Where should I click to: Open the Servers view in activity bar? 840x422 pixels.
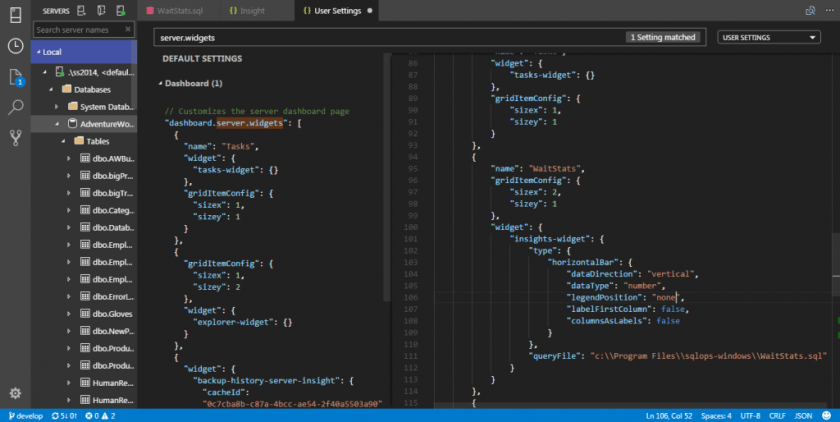coord(16,14)
